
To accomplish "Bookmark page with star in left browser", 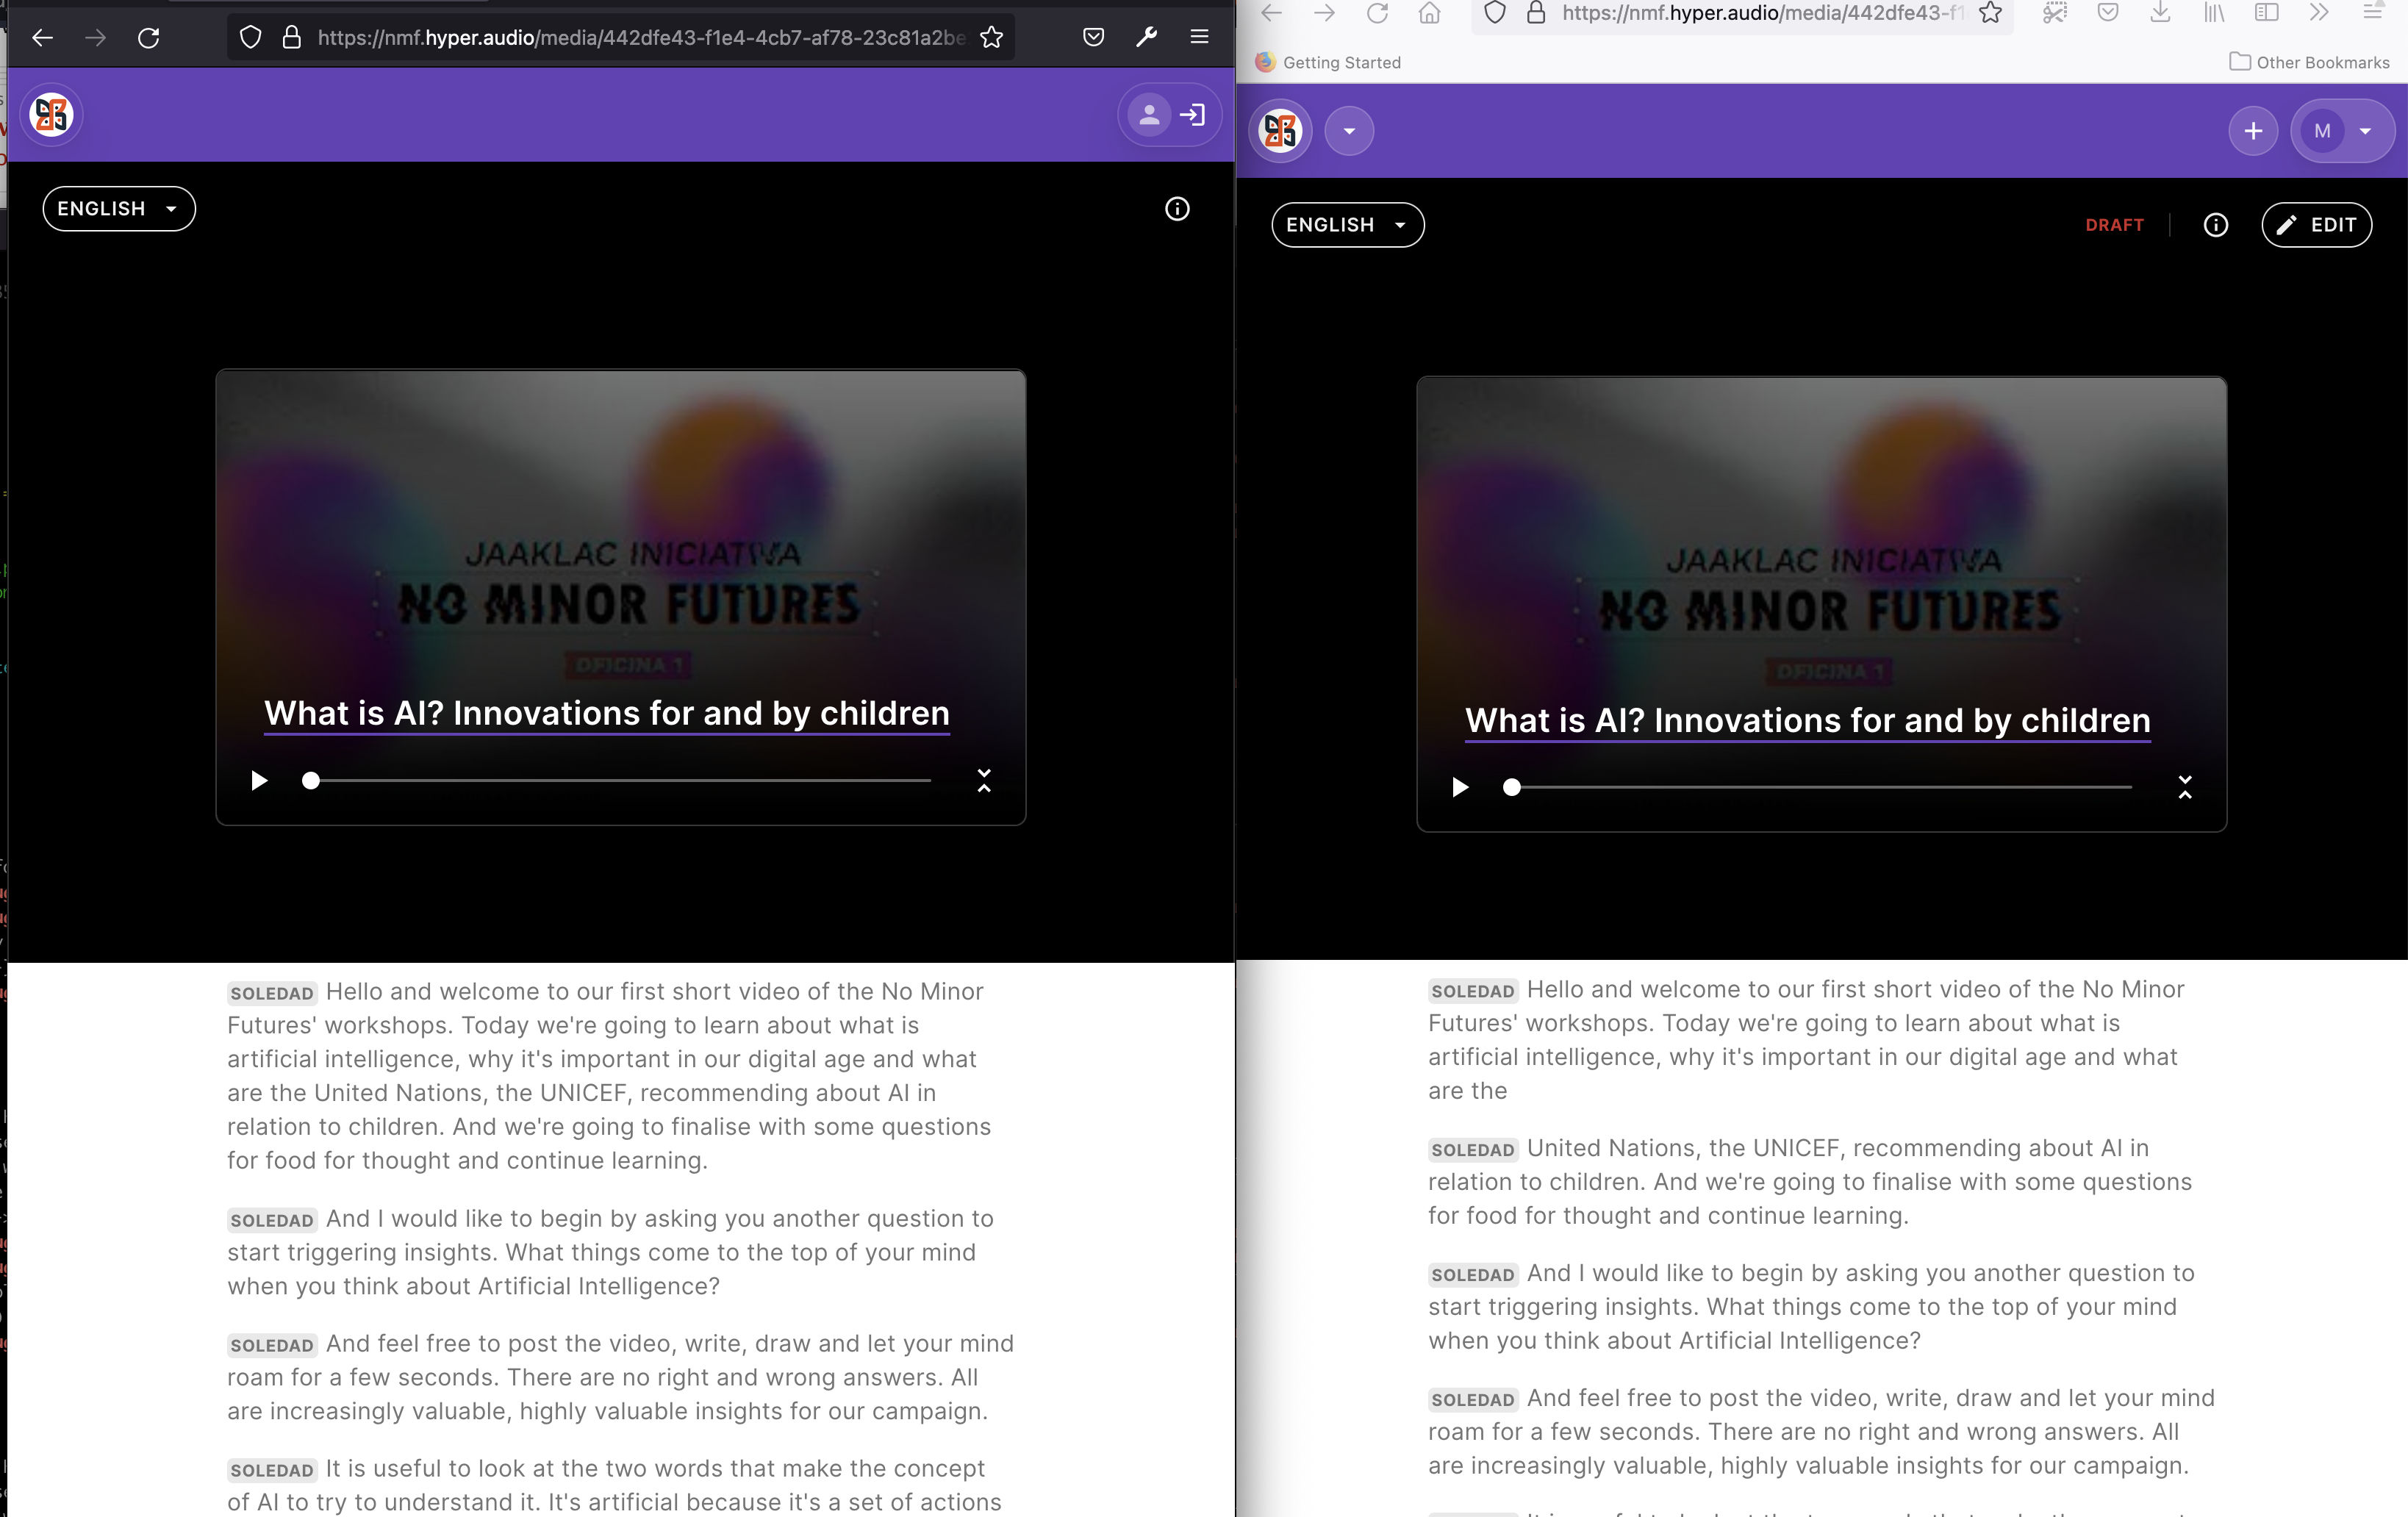I will click(x=991, y=38).
